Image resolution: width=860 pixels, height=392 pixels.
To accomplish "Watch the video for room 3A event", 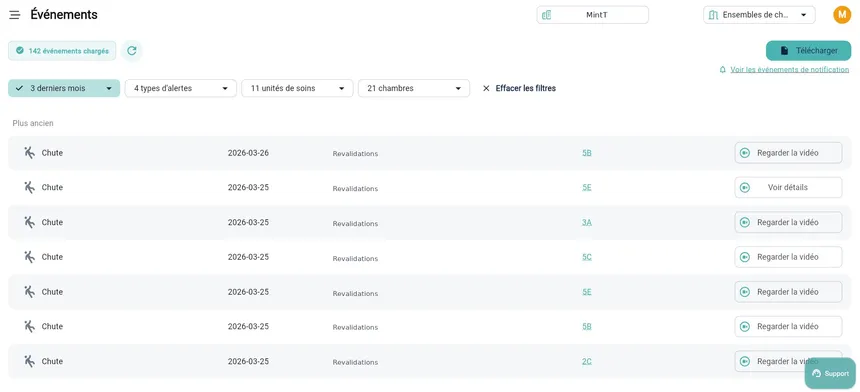I will pos(788,223).
